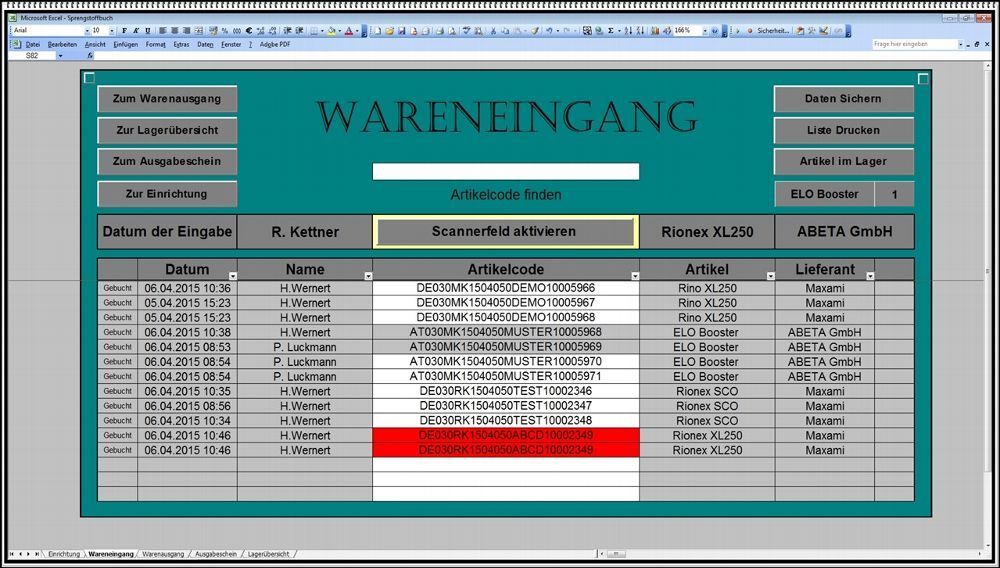This screenshot has width=1000, height=568.
Task: Toggle underline formatting in the toolbar
Action: tap(146, 31)
